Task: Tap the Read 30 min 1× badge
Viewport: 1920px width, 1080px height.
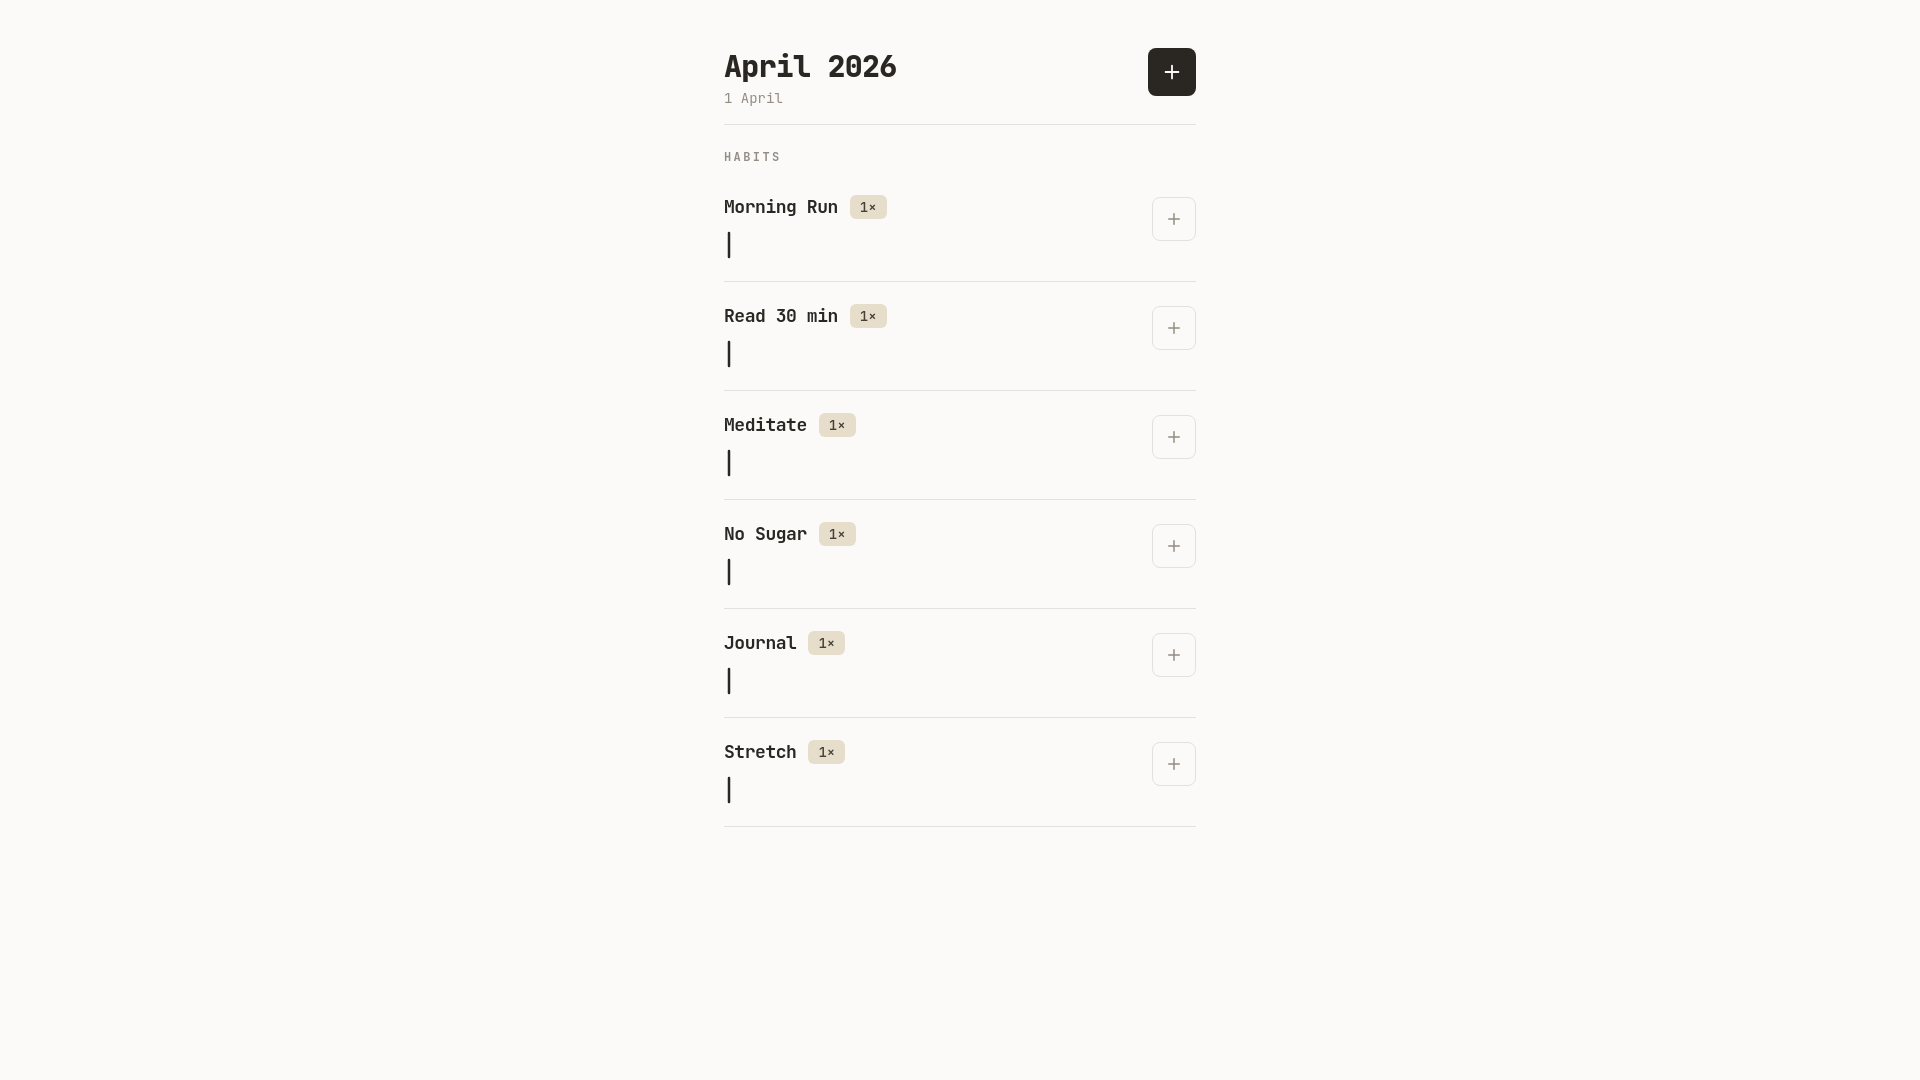Action: 868,316
